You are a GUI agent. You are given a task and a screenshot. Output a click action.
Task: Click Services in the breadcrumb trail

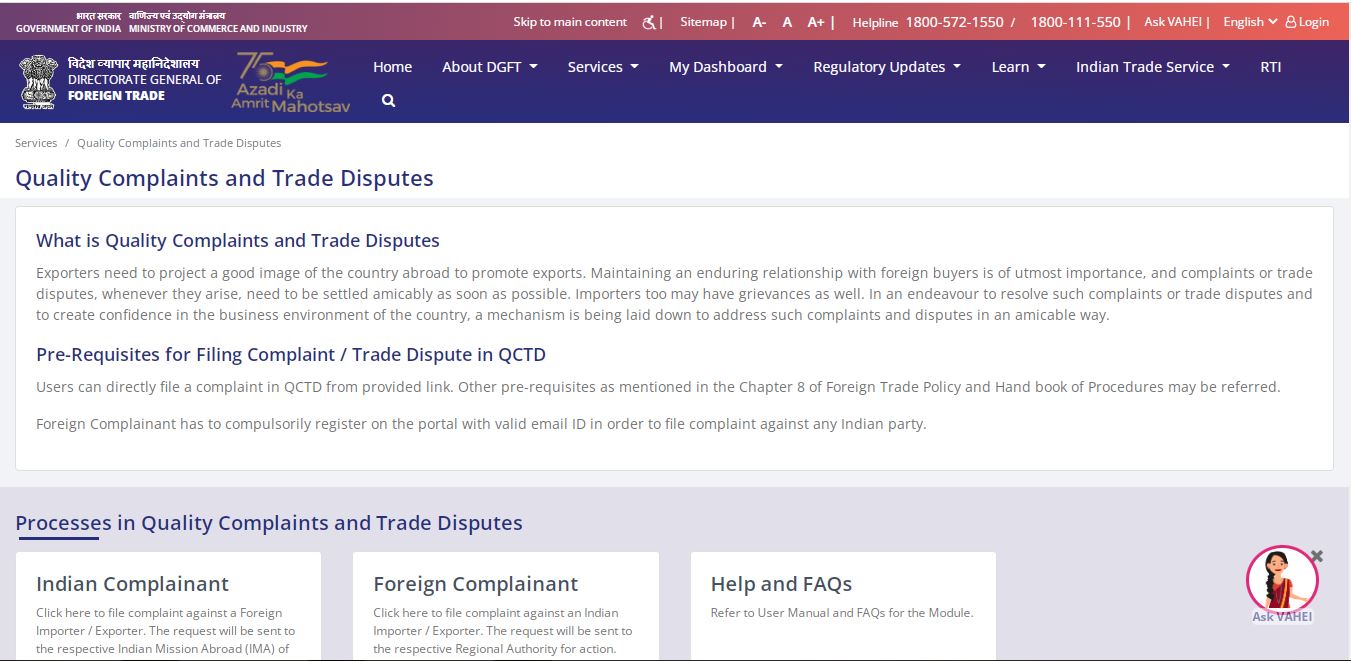pyautogui.click(x=35, y=142)
